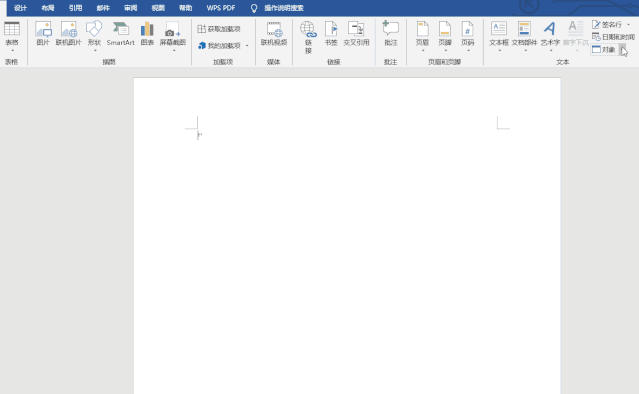Viewport: 639px width, 394px height.
Task: Add a new comment with 批注
Action: tap(390, 33)
